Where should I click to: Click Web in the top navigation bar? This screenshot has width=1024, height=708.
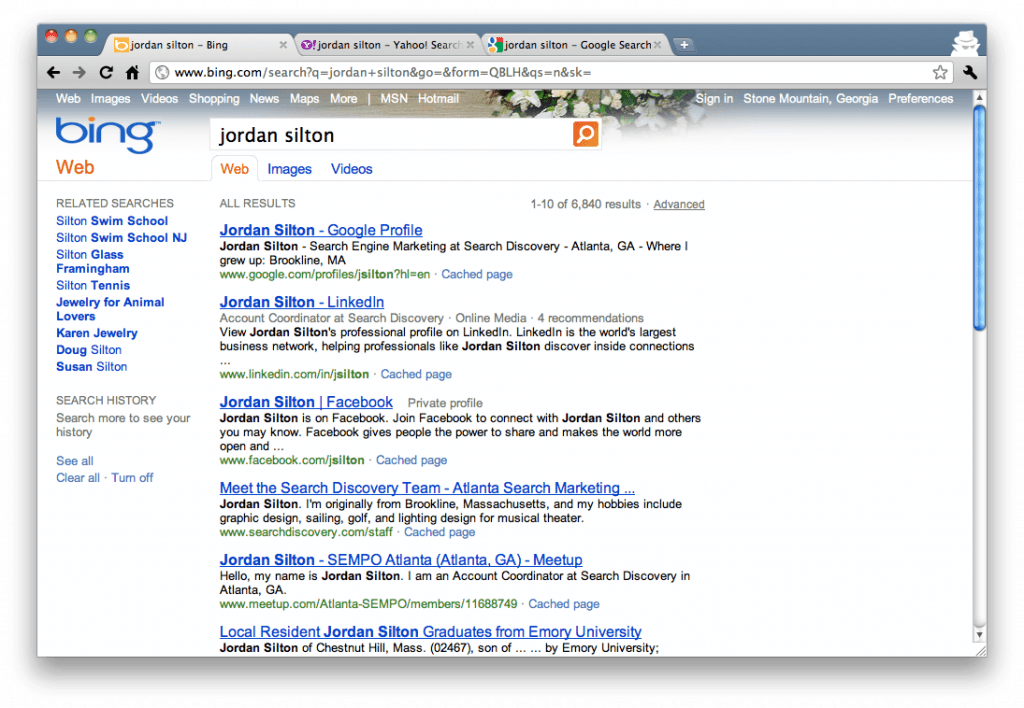pos(68,99)
